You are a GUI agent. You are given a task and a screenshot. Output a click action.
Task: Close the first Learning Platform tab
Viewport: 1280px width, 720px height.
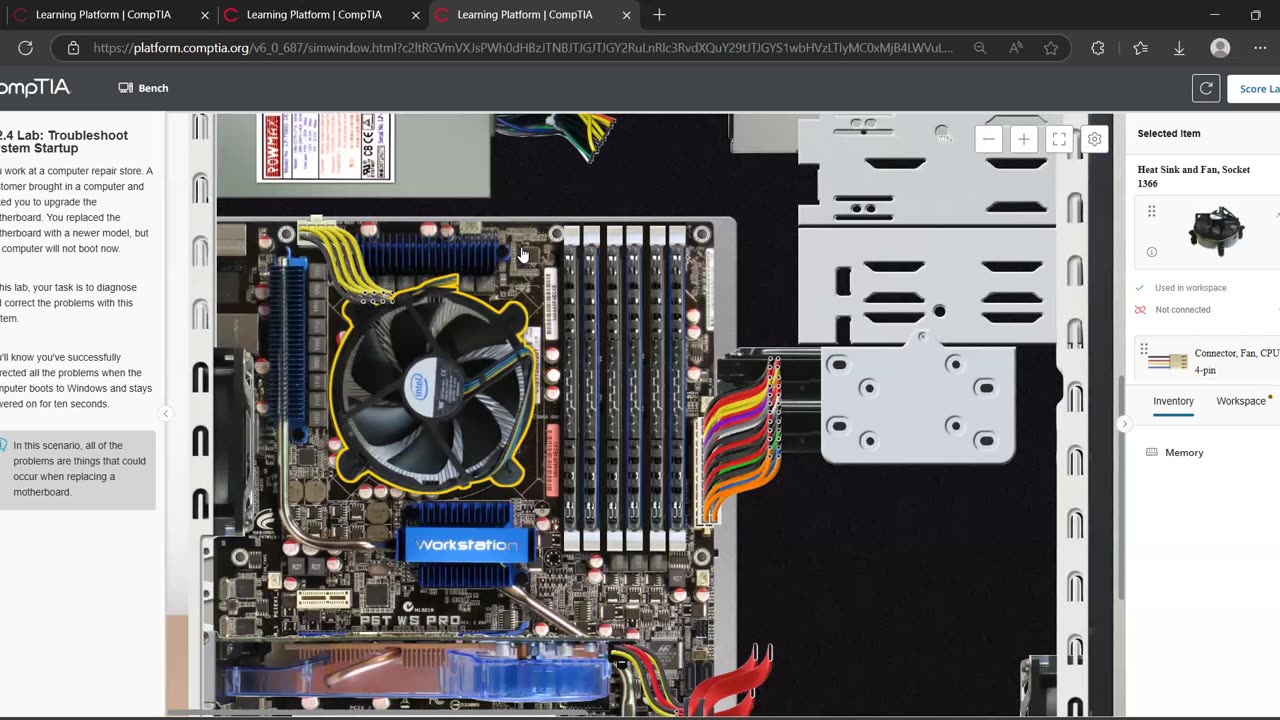point(205,15)
